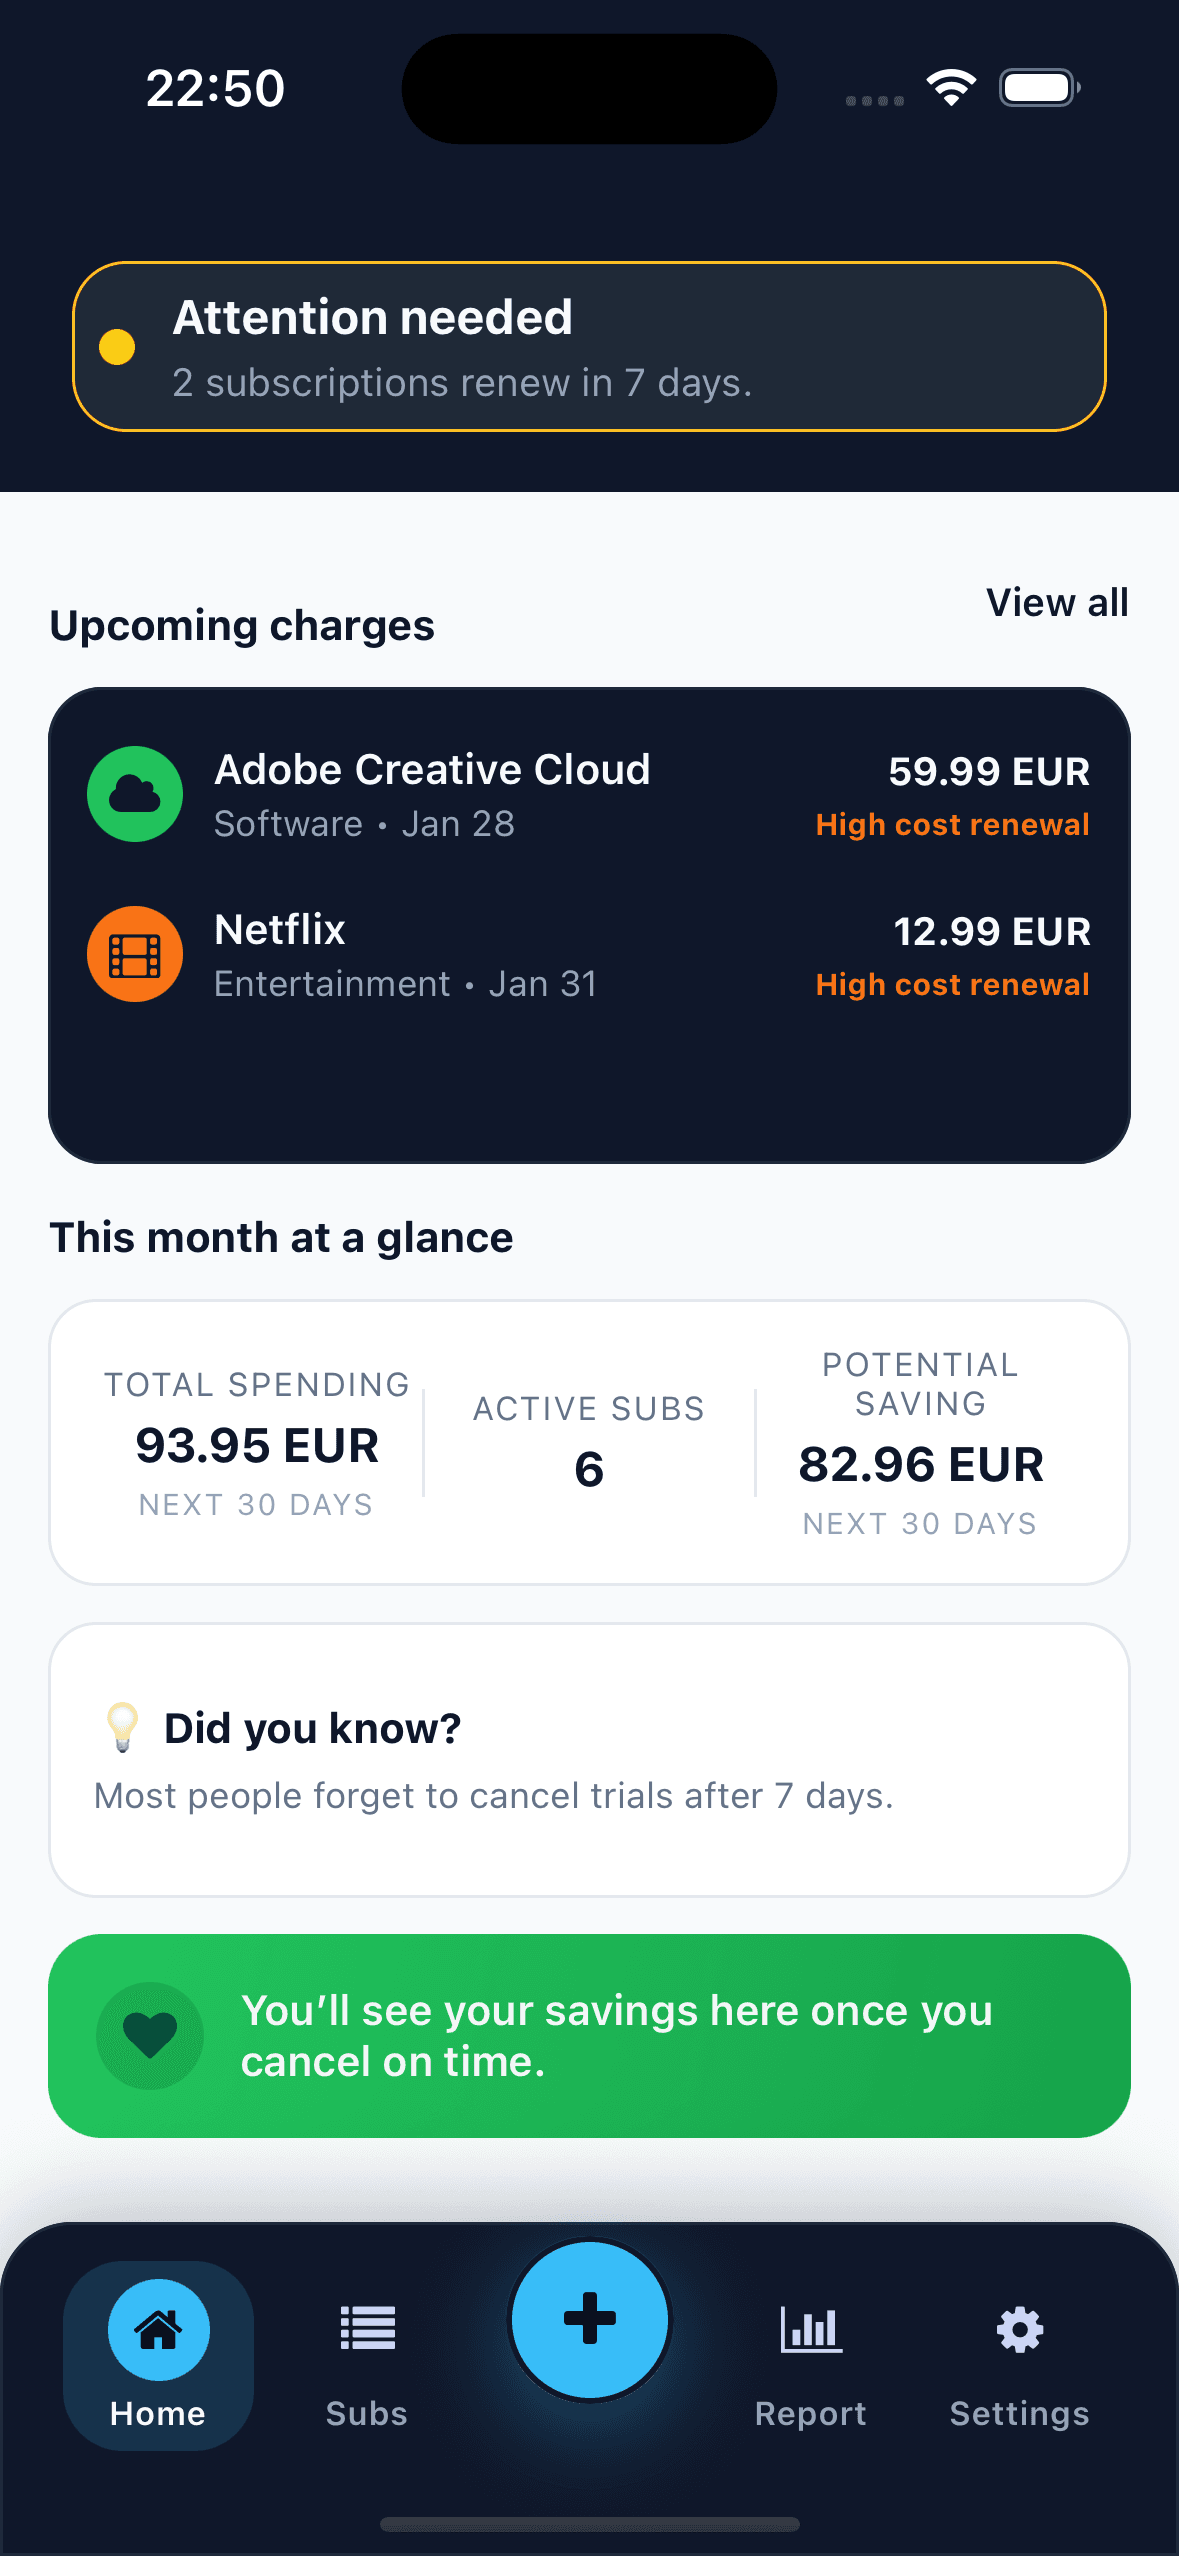Open the Report bar chart icon
1179x2556 pixels.
pyautogui.click(x=810, y=2330)
